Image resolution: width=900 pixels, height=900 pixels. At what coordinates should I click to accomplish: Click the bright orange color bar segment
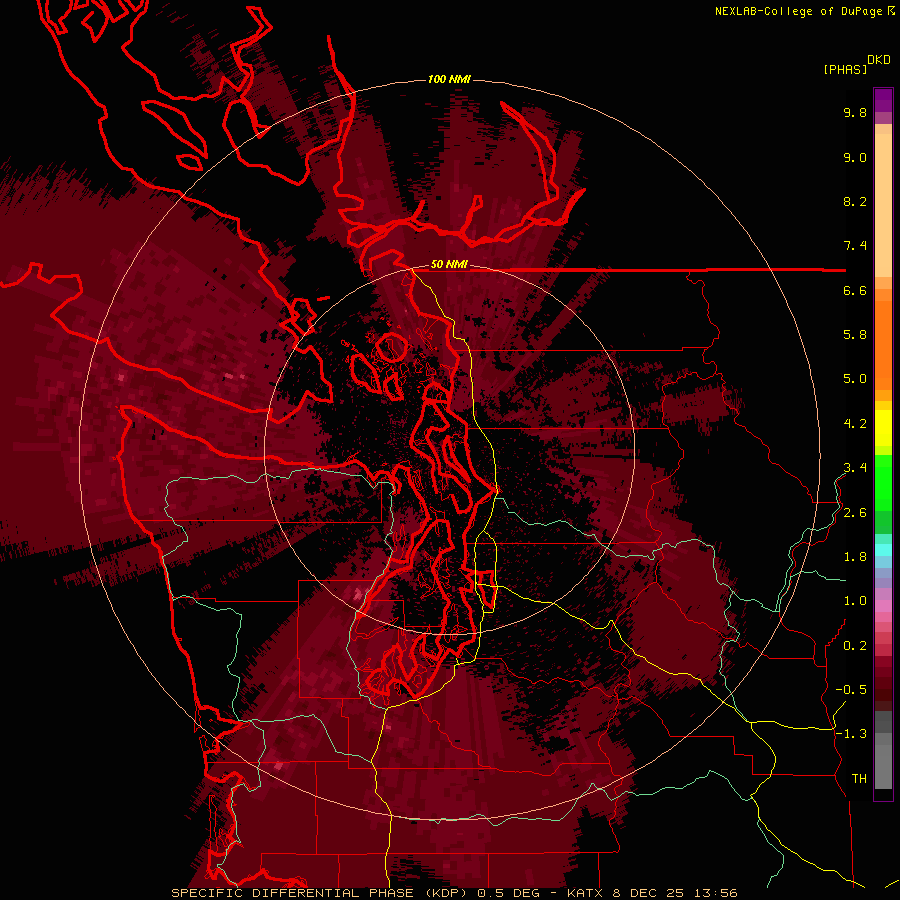pyautogui.click(x=883, y=346)
